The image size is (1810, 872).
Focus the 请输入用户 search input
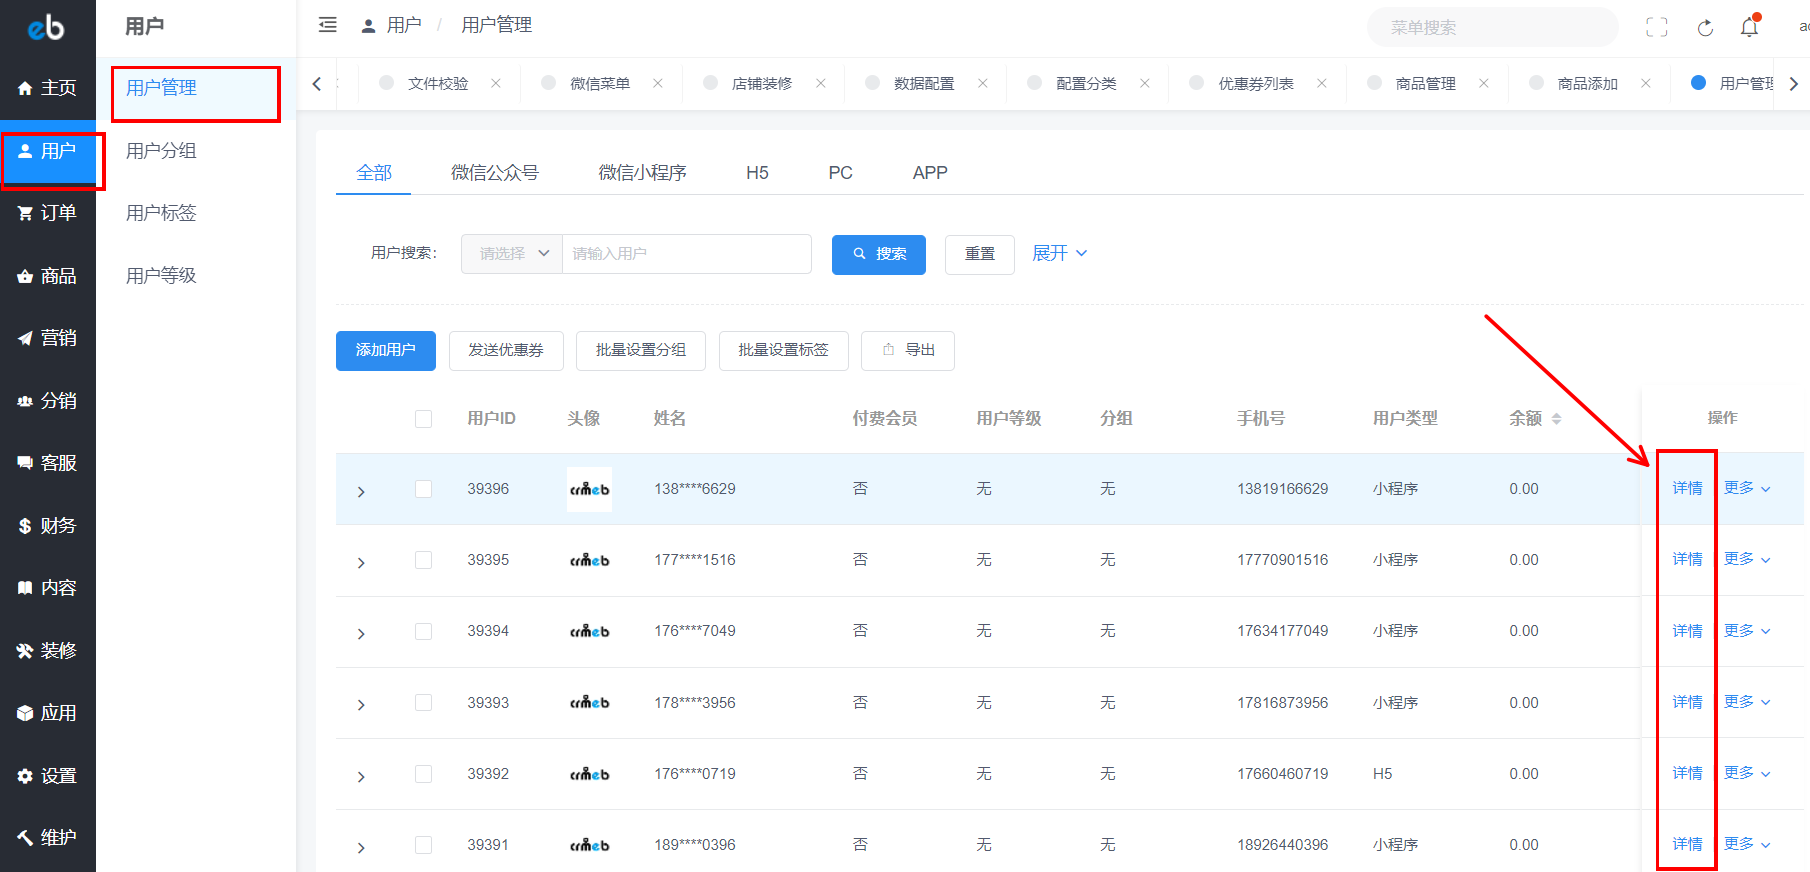[687, 254]
